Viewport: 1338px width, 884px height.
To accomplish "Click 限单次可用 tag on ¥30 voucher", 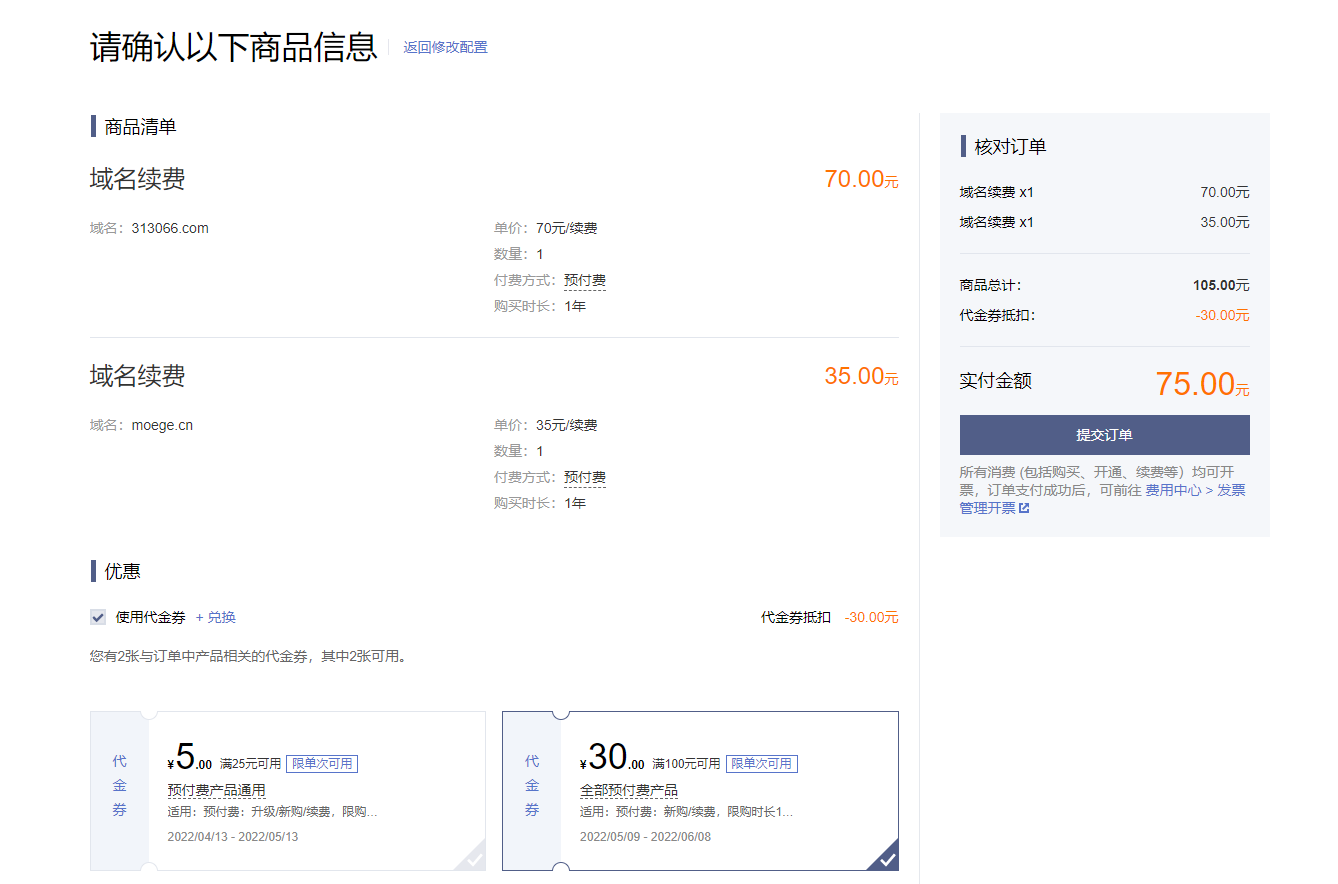I will click(762, 763).
